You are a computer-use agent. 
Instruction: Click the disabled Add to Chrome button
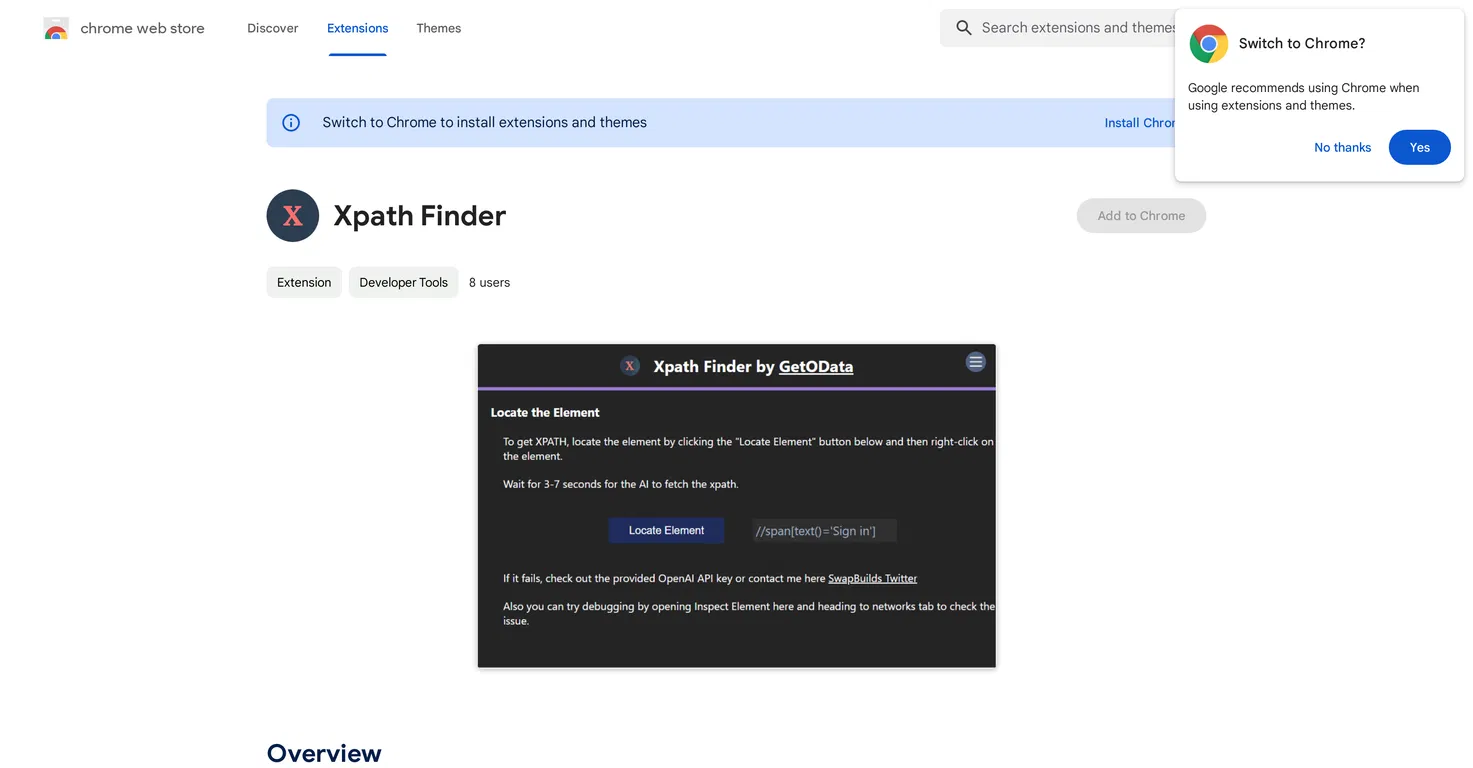pyautogui.click(x=1141, y=216)
